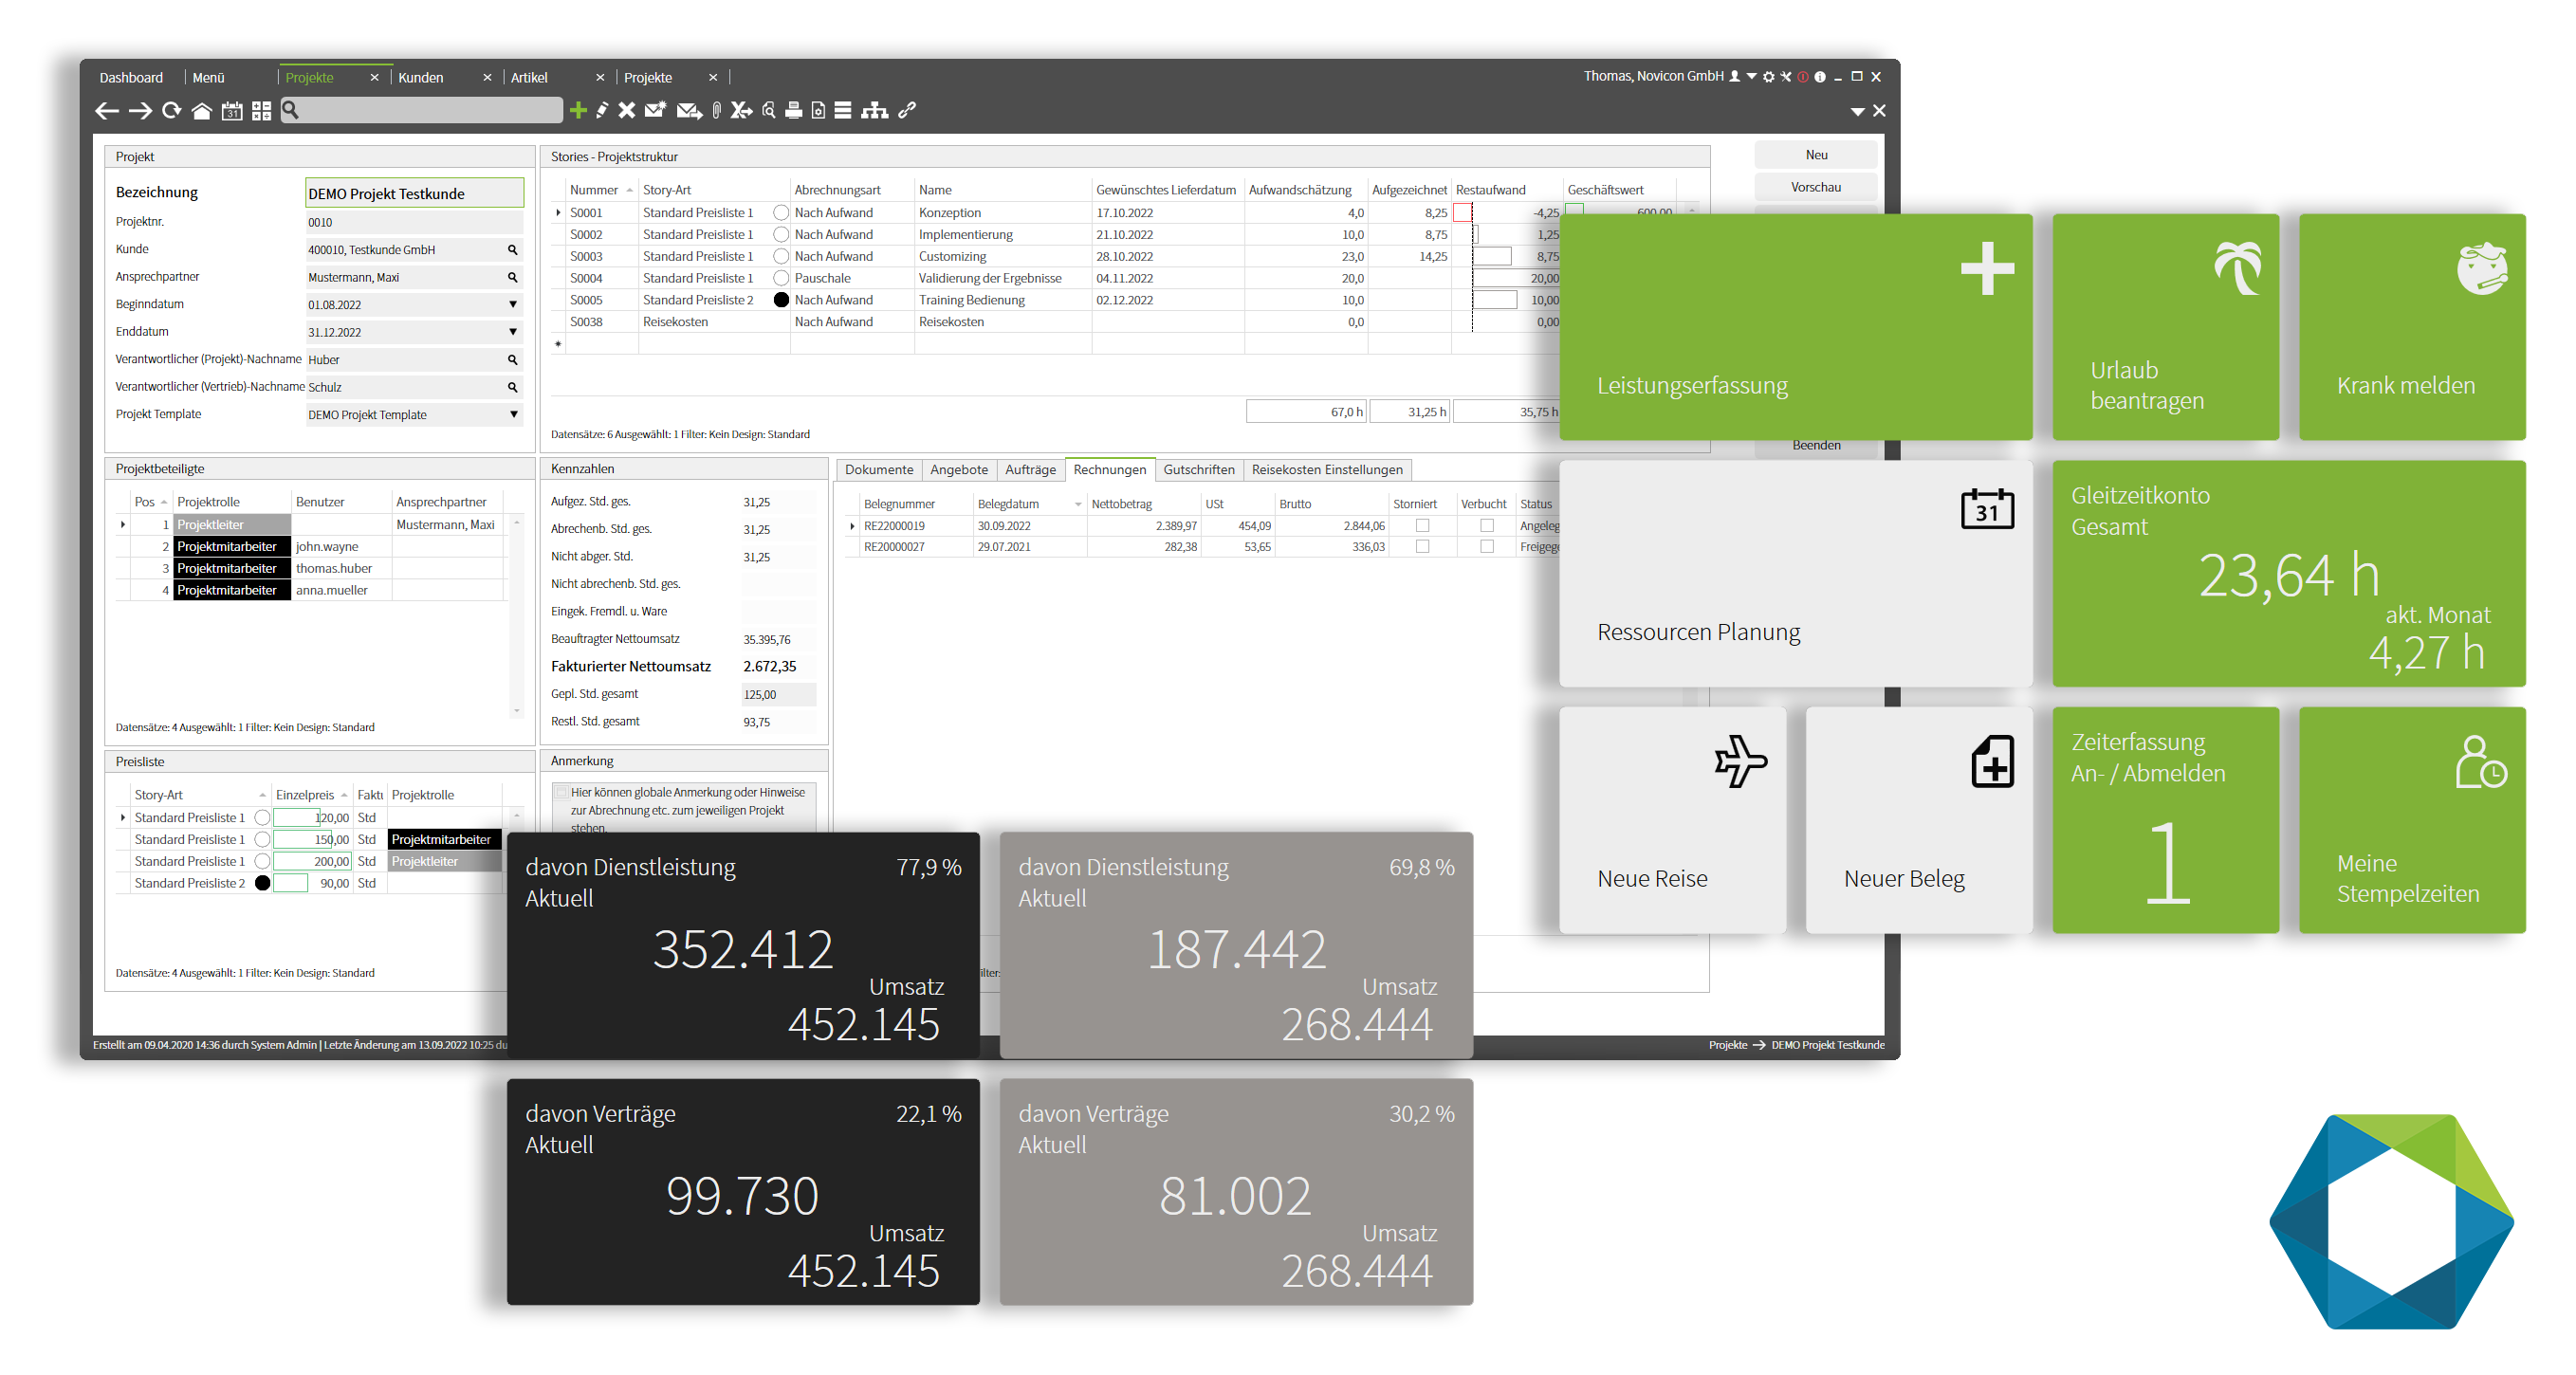Click the Neu button
This screenshot has width=2576, height=1375.
(1815, 155)
